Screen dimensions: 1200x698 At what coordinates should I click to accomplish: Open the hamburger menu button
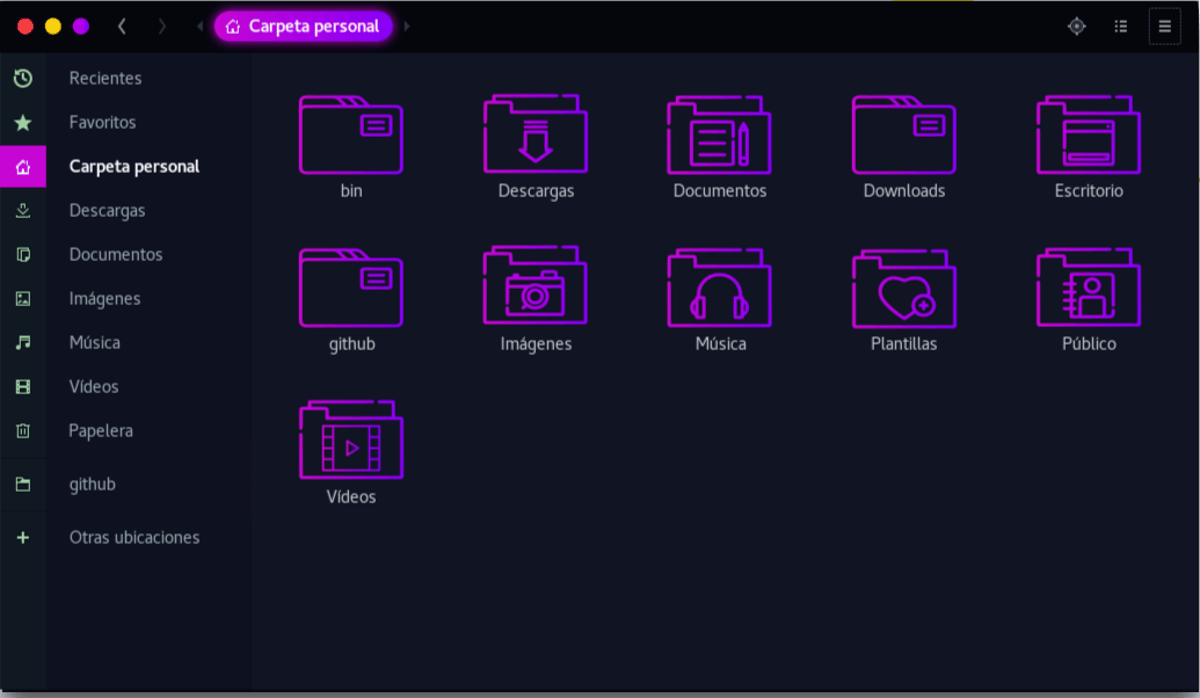point(1164,27)
